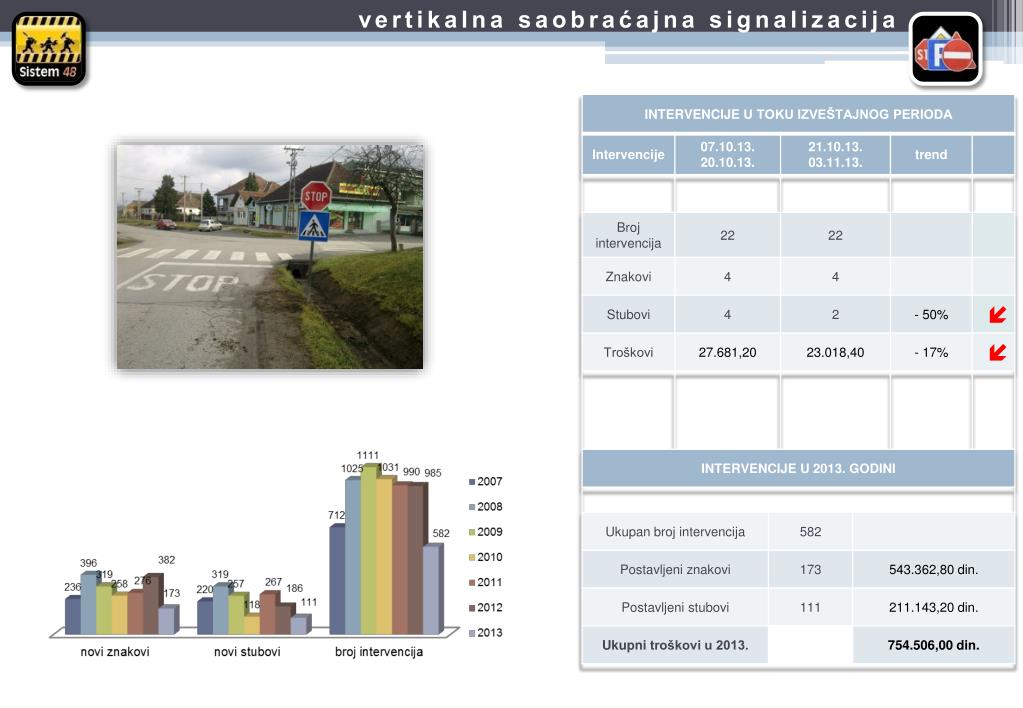Click the 'novi stubovi' chart axis label
The width and height of the screenshot is (1023, 708).
247,652
